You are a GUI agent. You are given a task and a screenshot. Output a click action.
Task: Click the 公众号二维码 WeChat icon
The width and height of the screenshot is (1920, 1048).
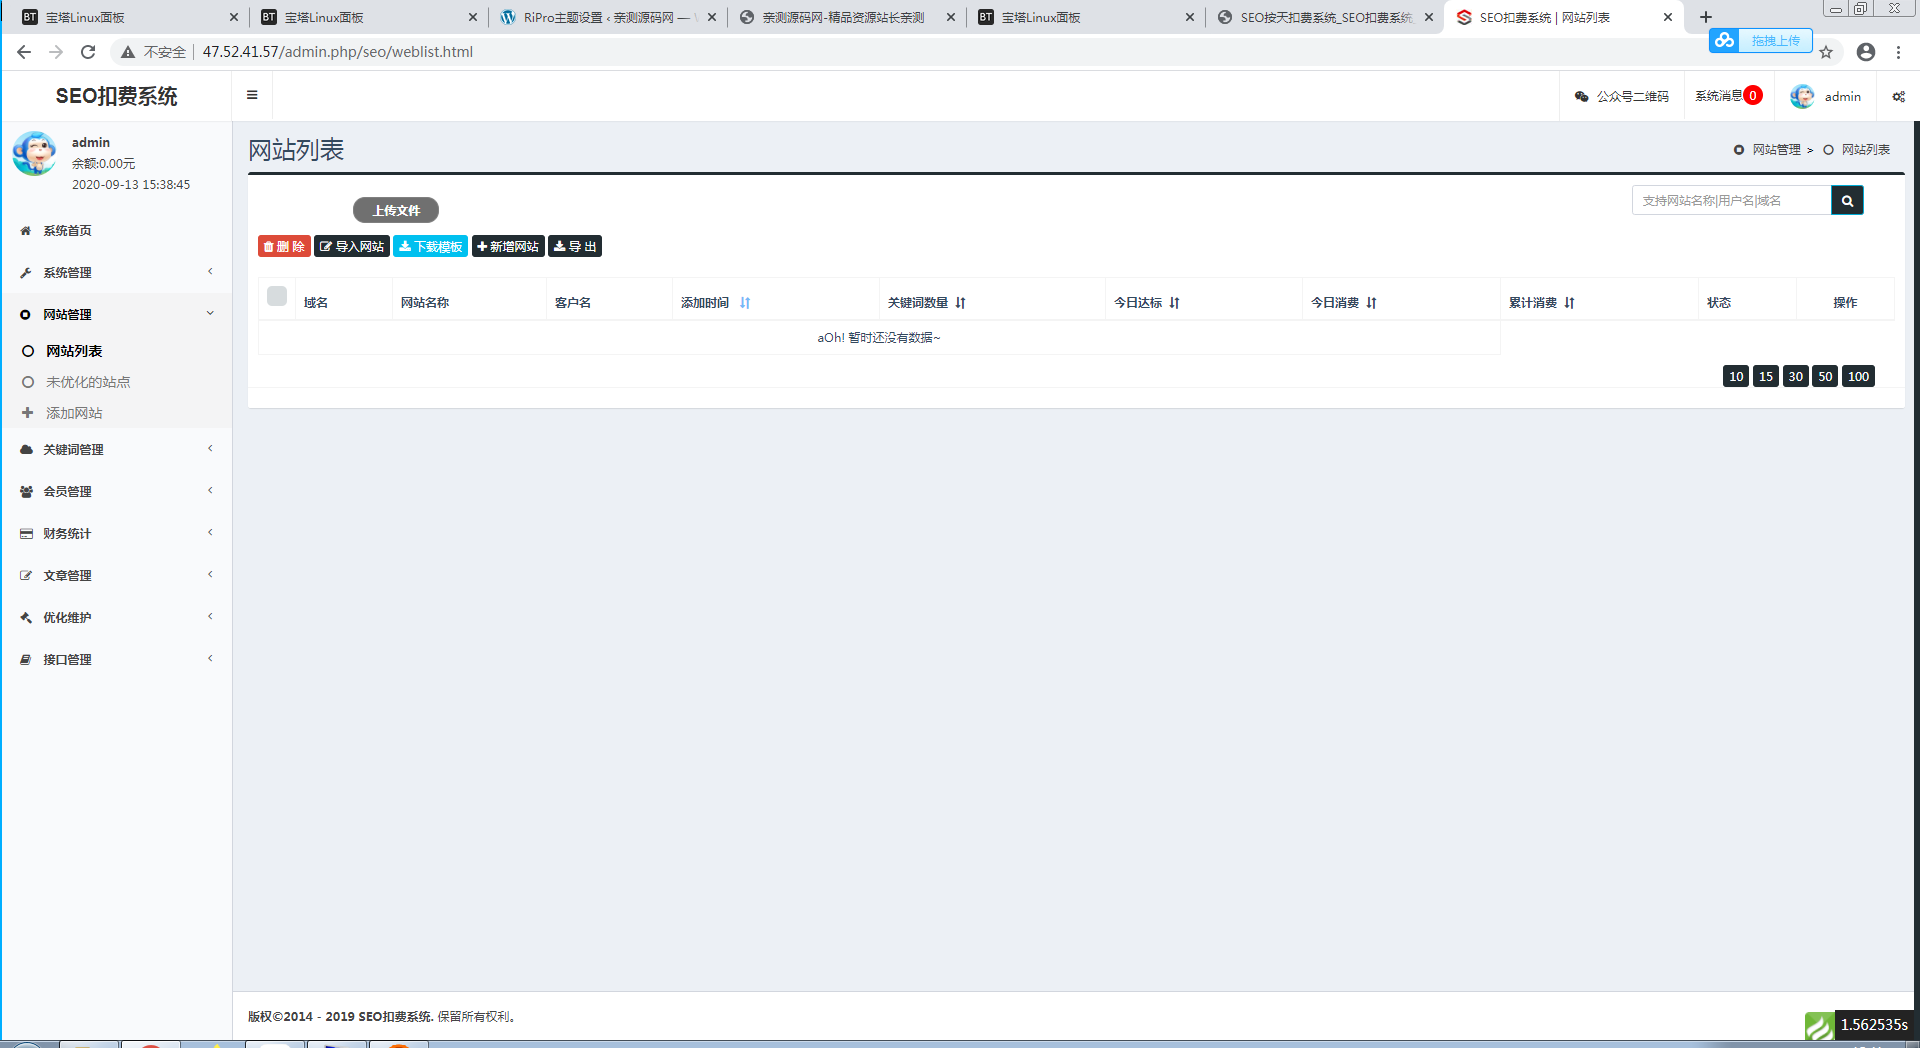[1581, 96]
